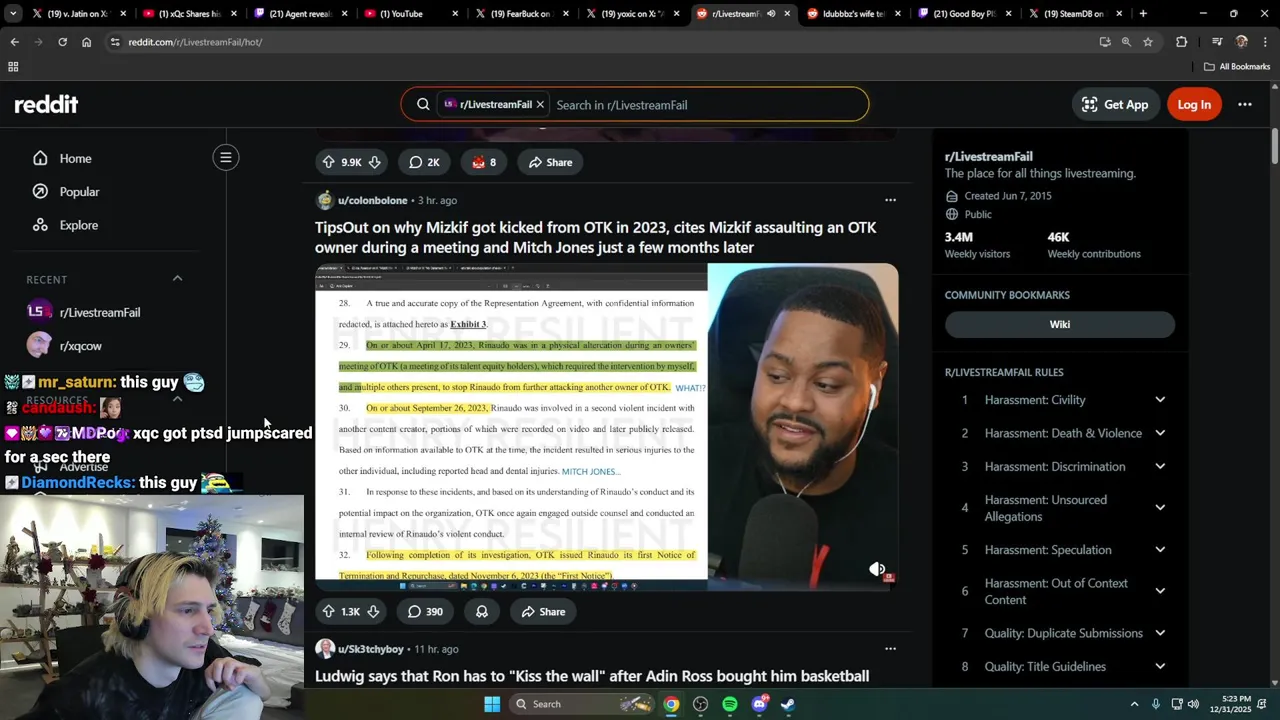Open a new browser tab

[1143, 14]
